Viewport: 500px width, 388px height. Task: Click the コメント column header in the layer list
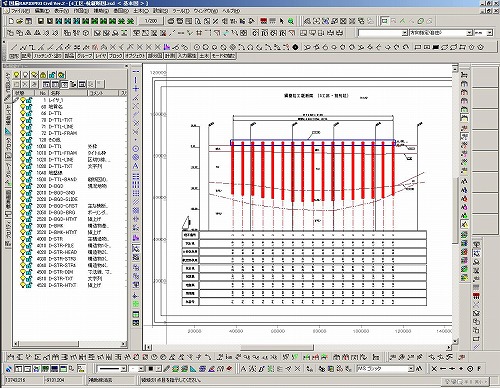(104, 93)
